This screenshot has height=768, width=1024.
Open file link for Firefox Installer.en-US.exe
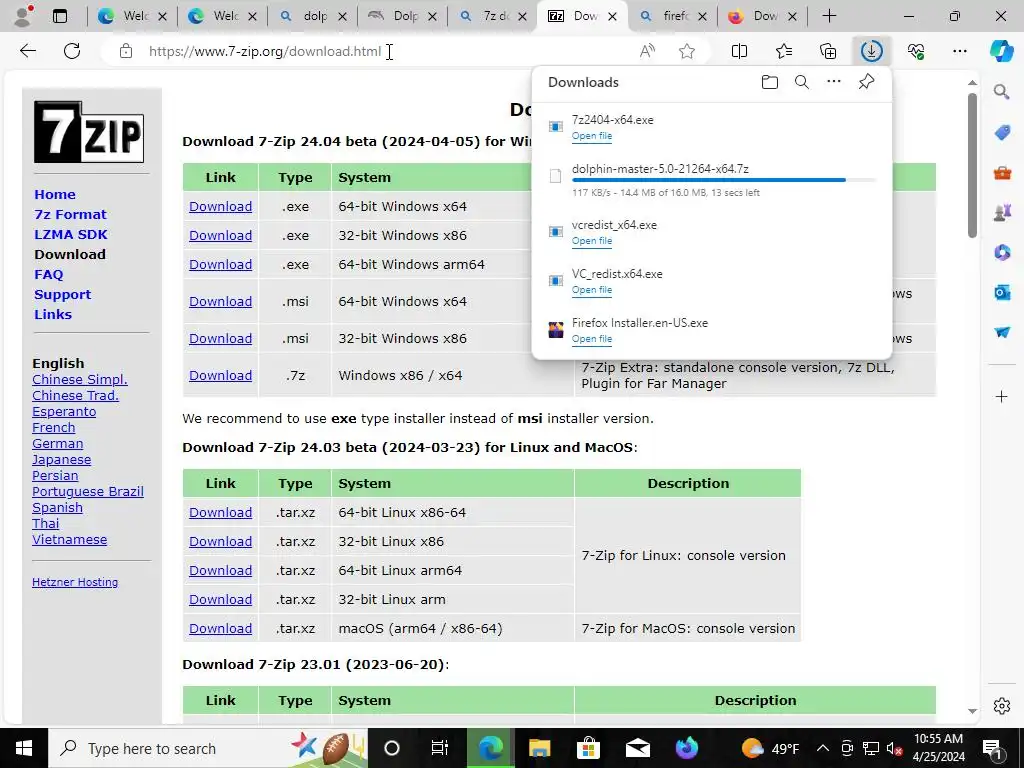click(x=592, y=338)
